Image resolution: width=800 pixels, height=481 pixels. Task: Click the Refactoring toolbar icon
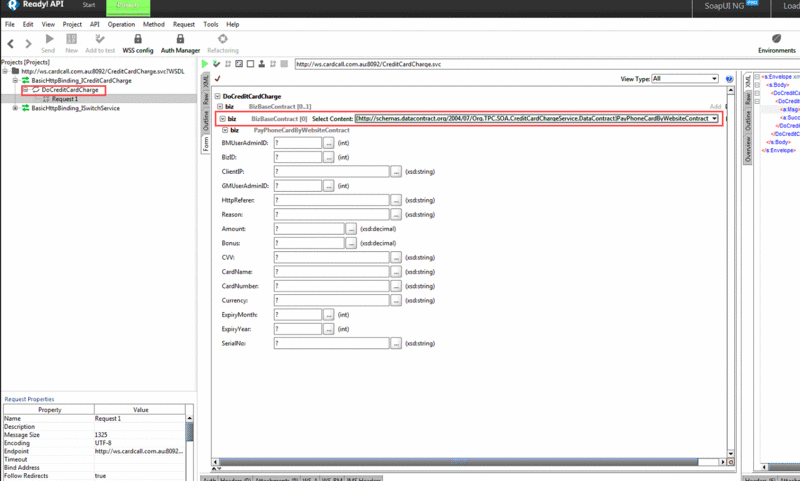222,40
